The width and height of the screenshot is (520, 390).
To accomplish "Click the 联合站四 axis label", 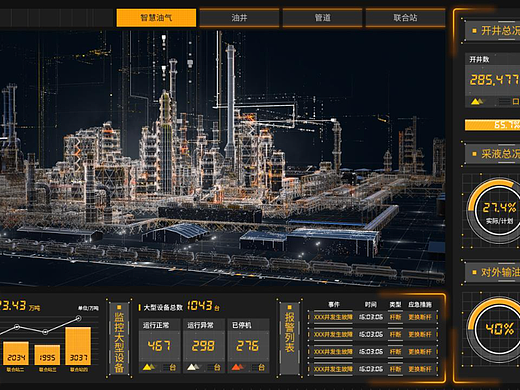I will [79, 369].
